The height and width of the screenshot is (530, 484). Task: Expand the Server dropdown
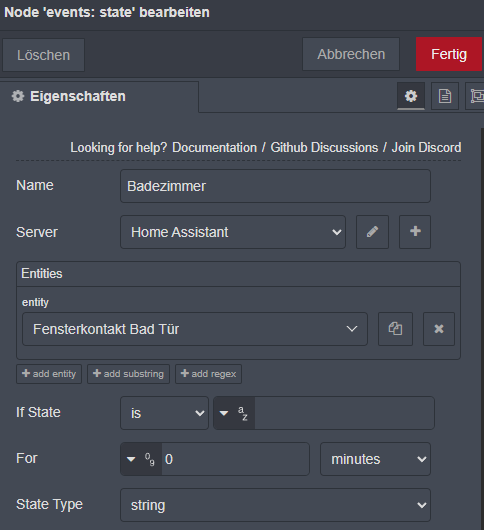(233, 232)
